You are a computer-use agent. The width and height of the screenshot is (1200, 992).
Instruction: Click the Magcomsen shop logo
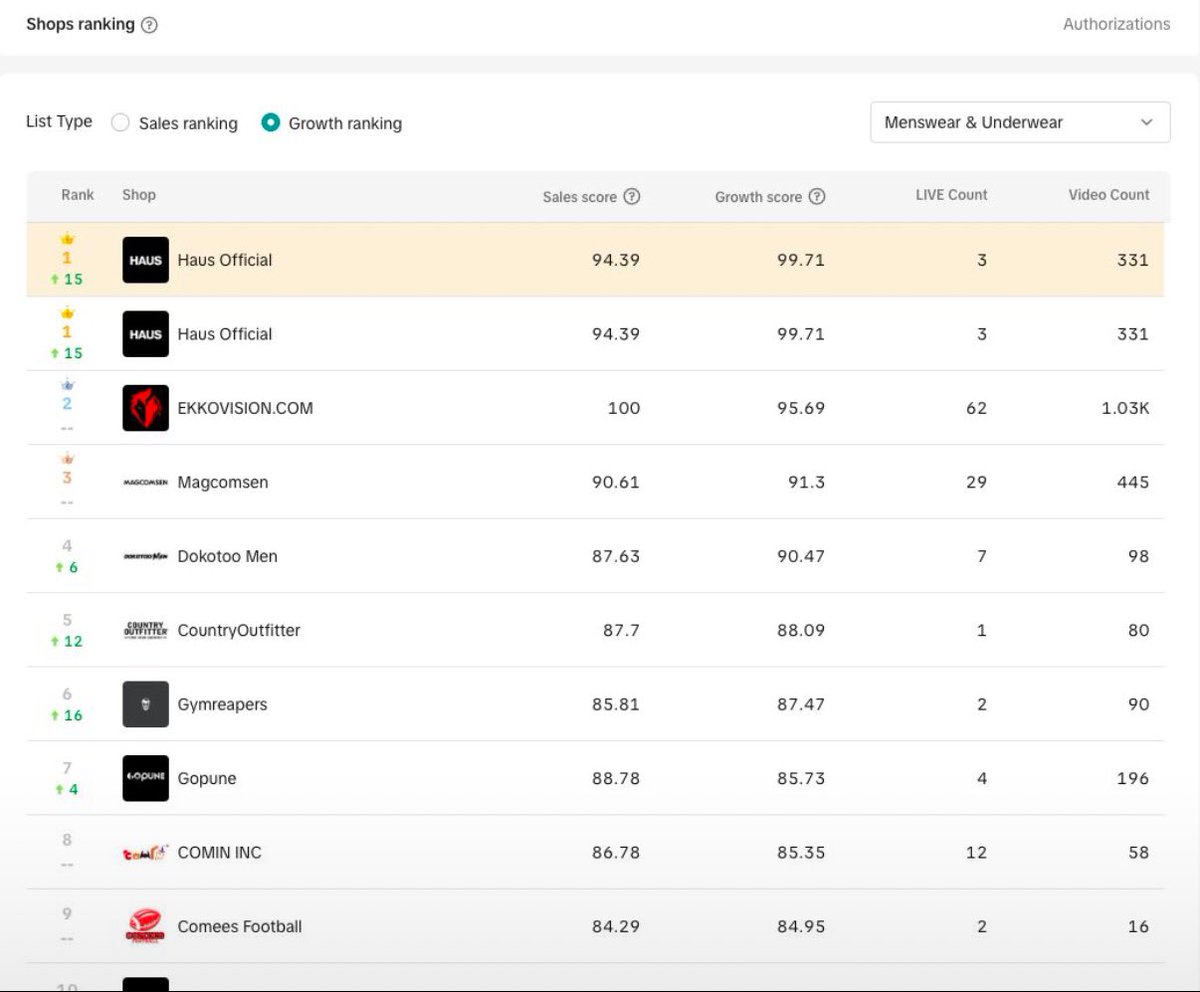(x=146, y=482)
